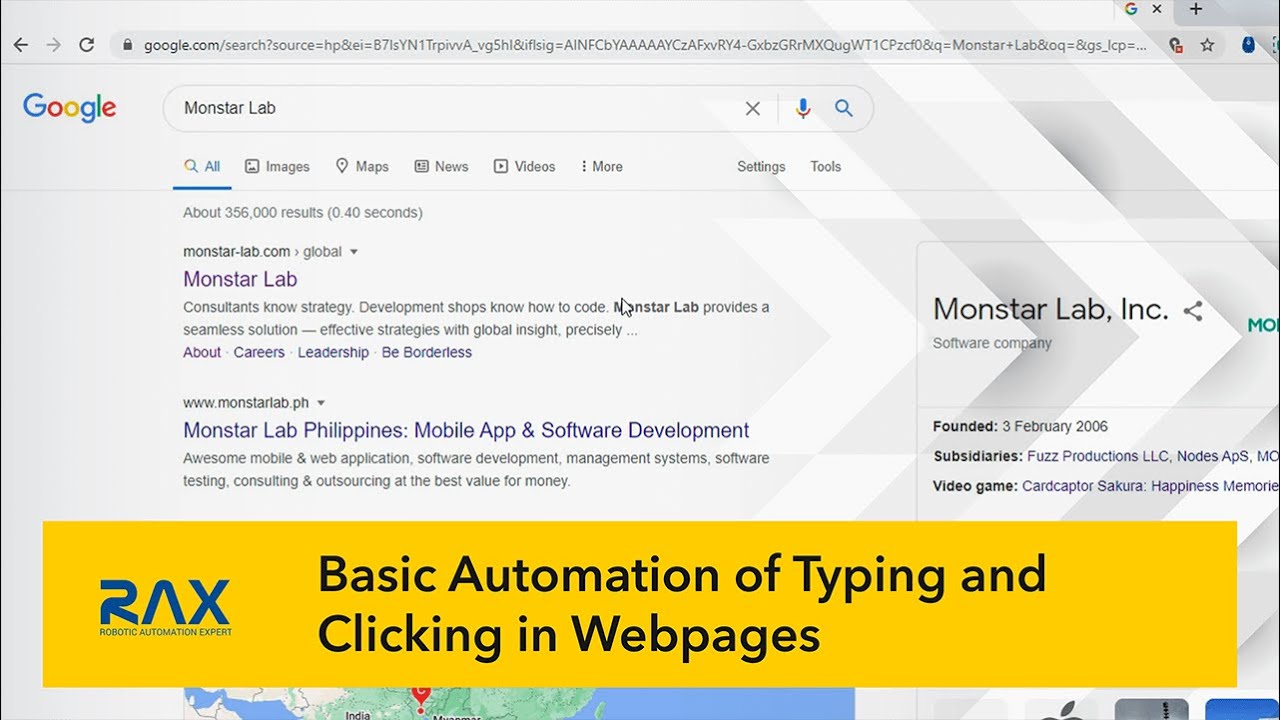Click the 'Monstar Lab, Inc.' panel heading
Viewport: 1280px width, 720px height.
[x=1051, y=309]
